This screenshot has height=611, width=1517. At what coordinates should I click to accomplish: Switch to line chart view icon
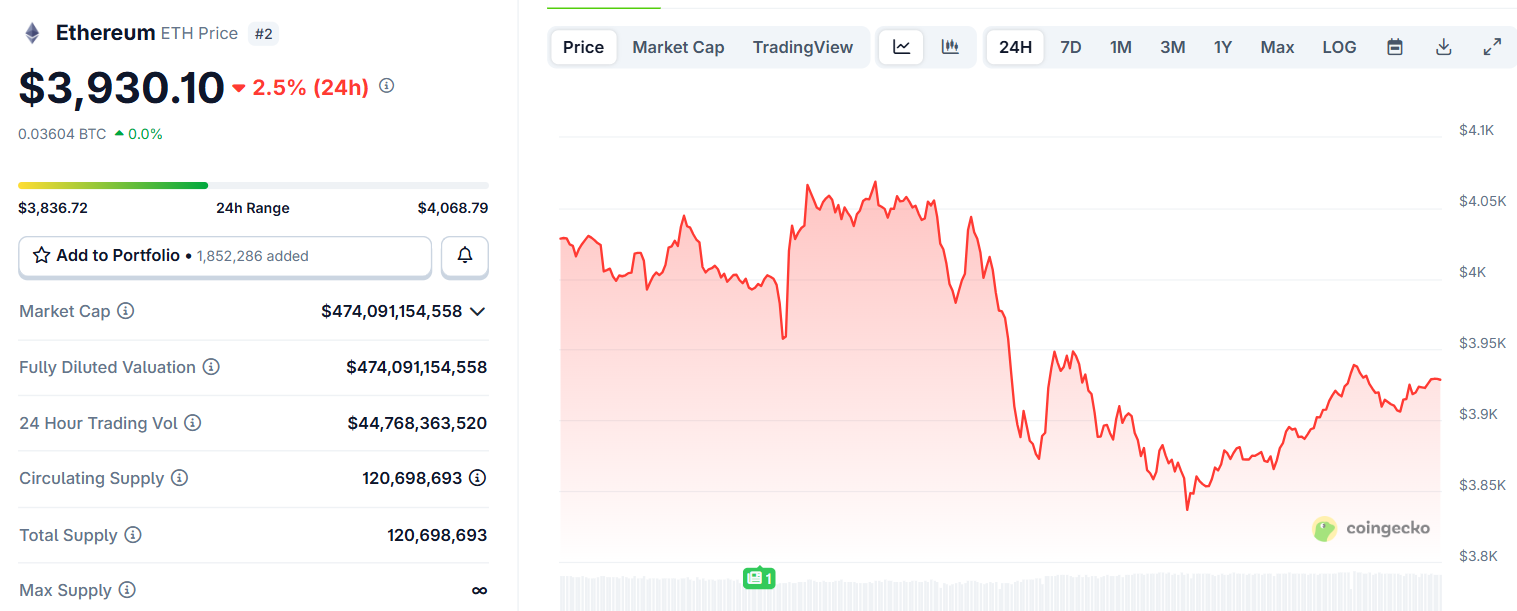point(901,47)
